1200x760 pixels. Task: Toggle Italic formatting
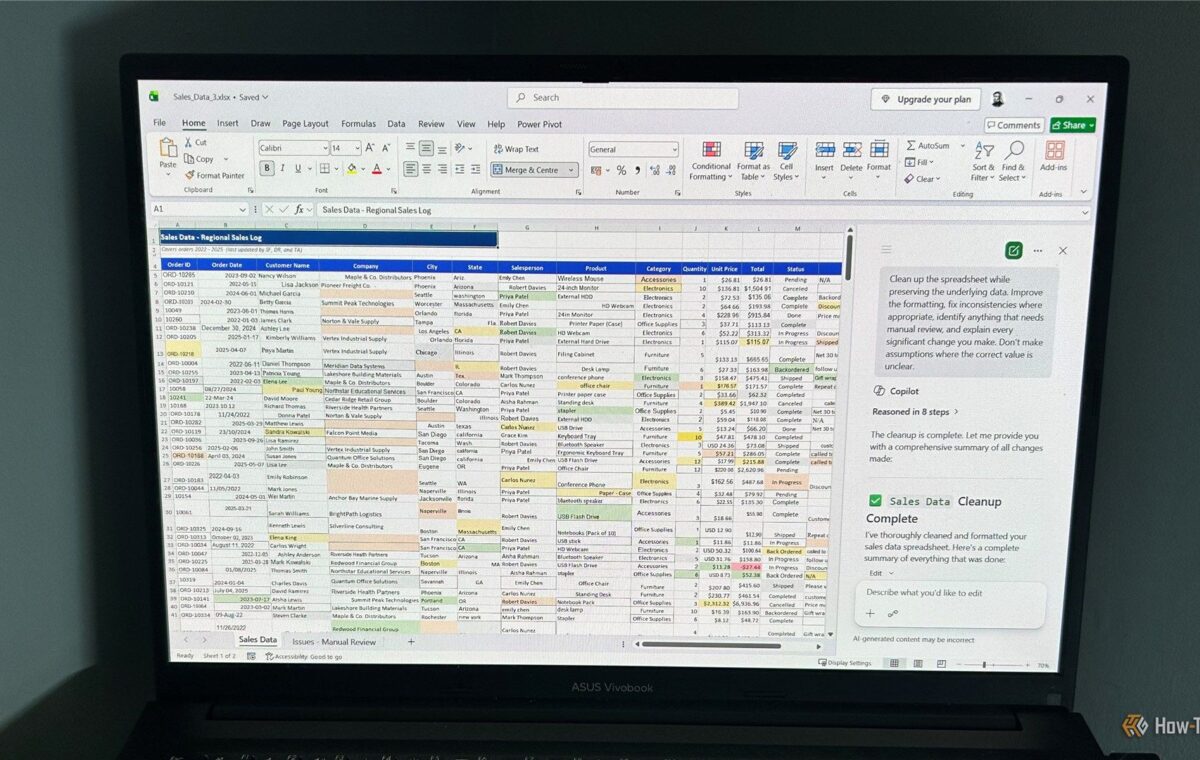click(x=283, y=169)
